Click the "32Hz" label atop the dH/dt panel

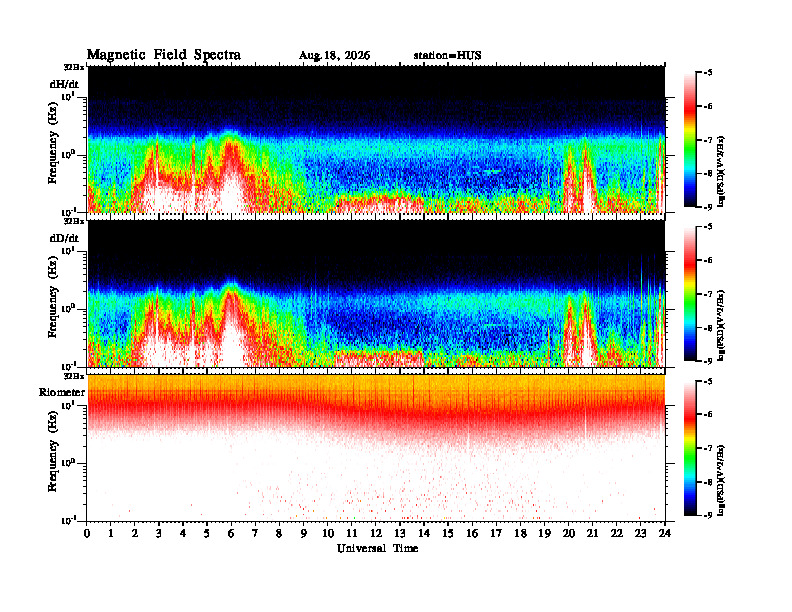tap(74, 67)
